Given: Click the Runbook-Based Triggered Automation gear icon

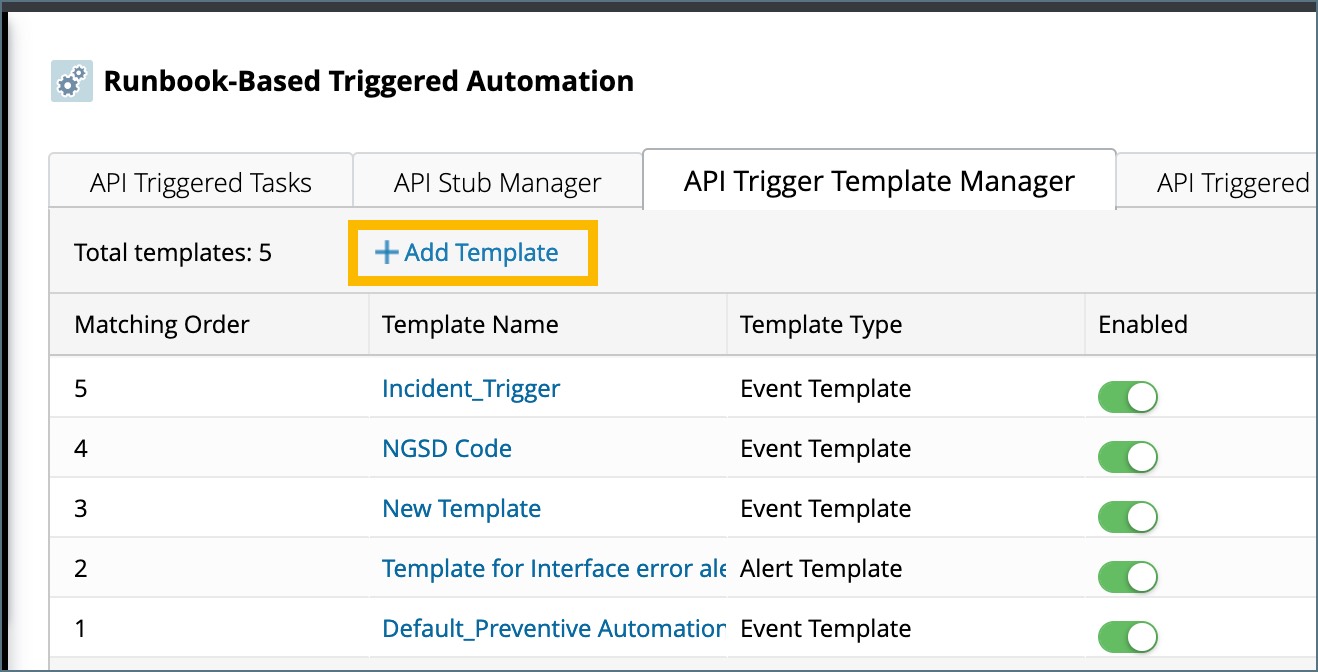Looking at the screenshot, I should click(70, 81).
